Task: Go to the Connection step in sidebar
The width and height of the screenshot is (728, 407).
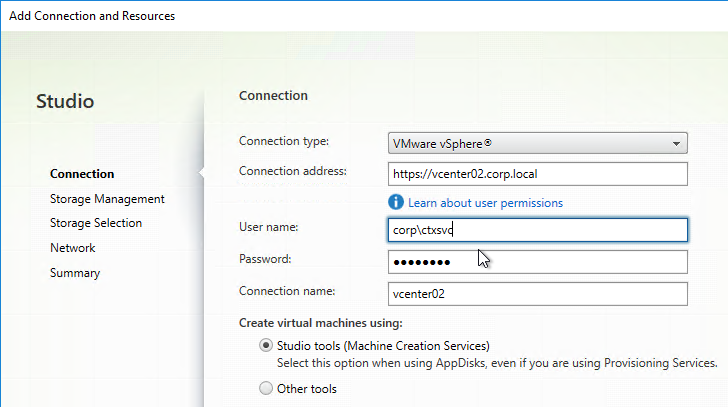Action: pyautogui.click(x=82, y=174)
